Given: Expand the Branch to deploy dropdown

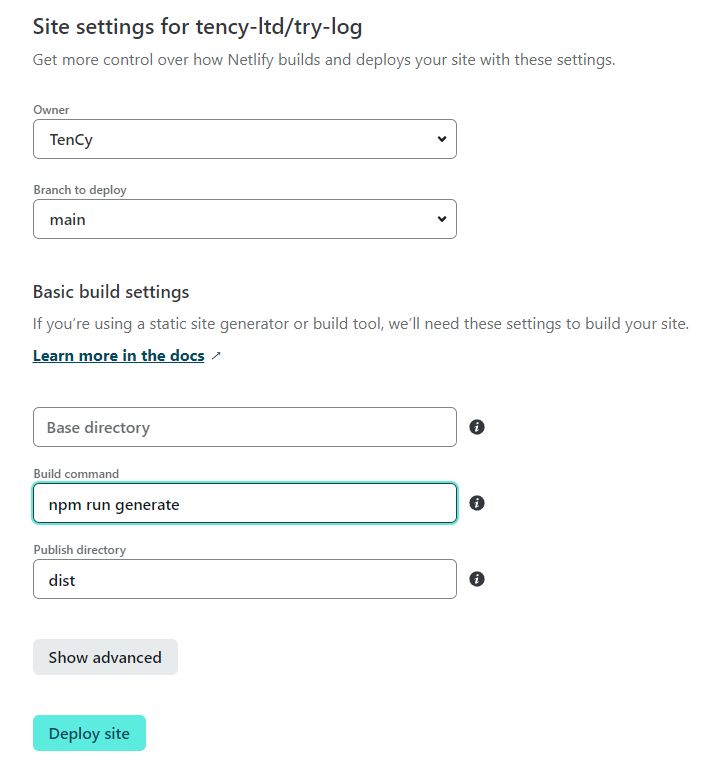Looking at the screenshot, I should click(x=244, y=220).
